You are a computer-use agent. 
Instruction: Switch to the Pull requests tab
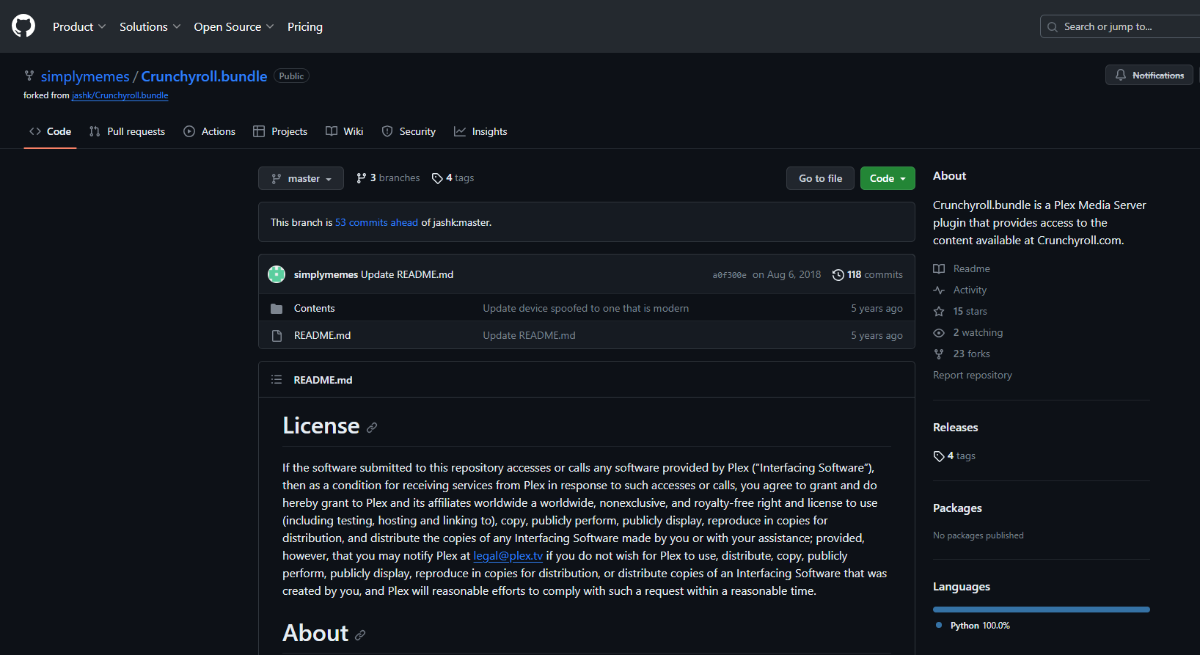click(x=127, y=131)
